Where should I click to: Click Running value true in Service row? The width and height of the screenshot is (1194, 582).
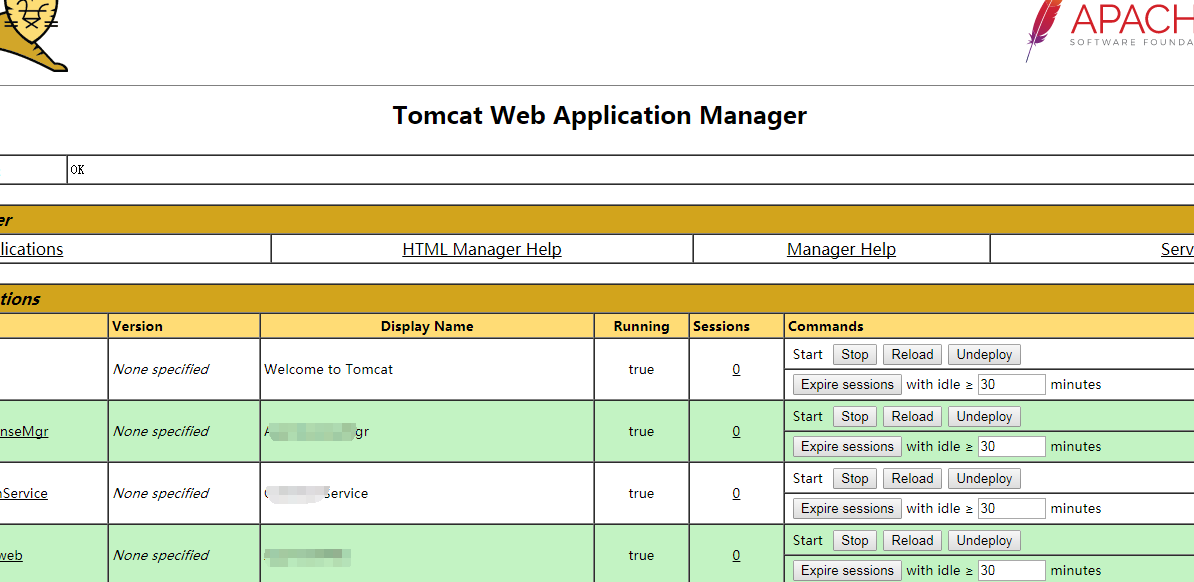coord(641,494)
